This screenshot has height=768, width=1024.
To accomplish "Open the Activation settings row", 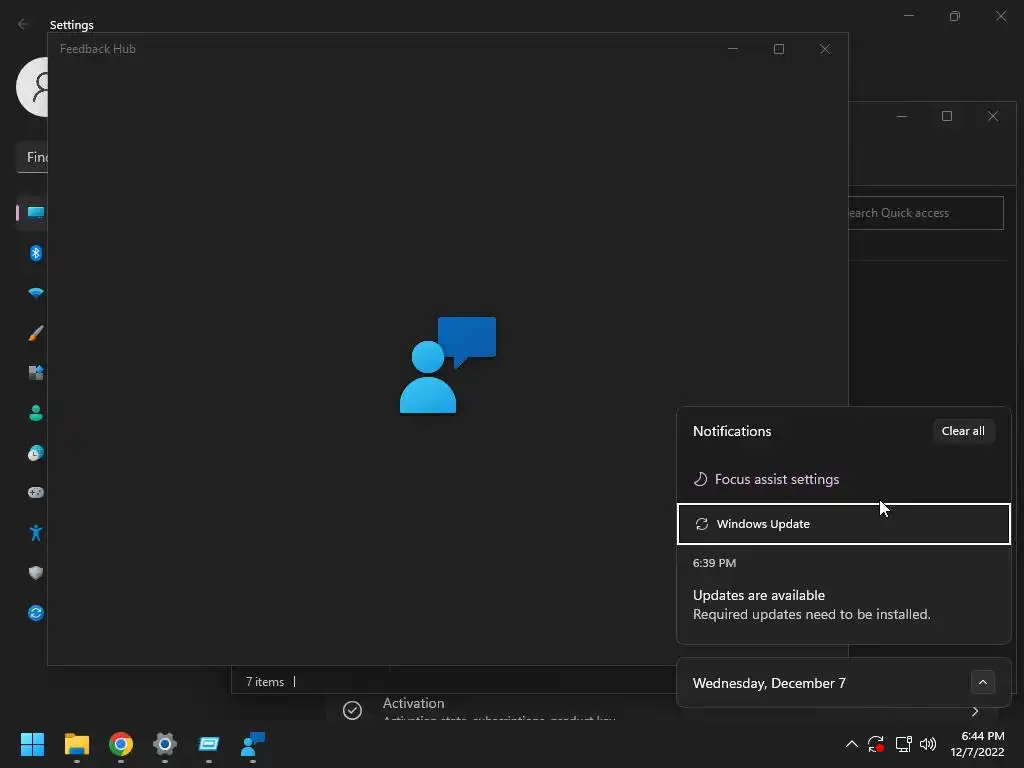I will pos(660,709).
